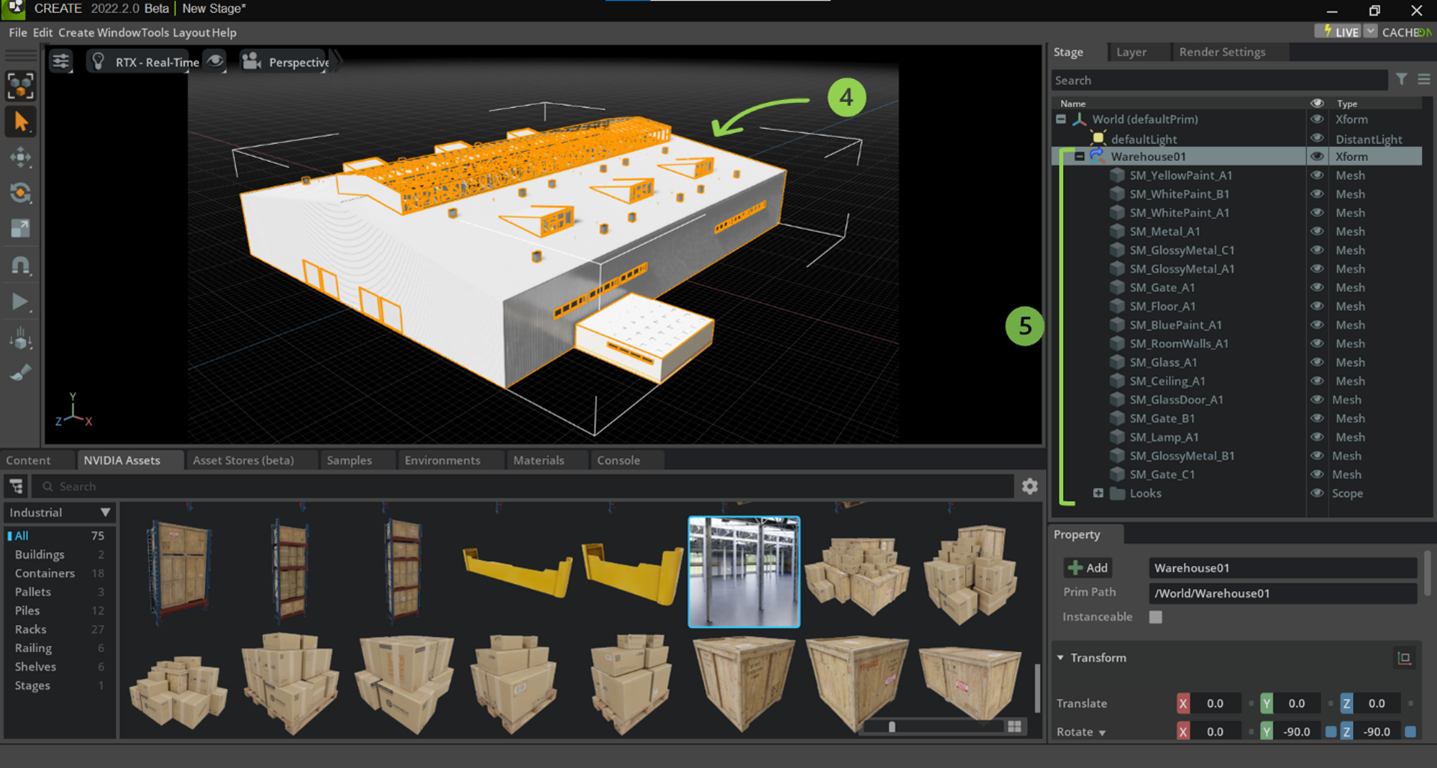Hide SM_Metal_A1 mesh
This screenshot has height=768, width=1437.
coord(1317,231)
